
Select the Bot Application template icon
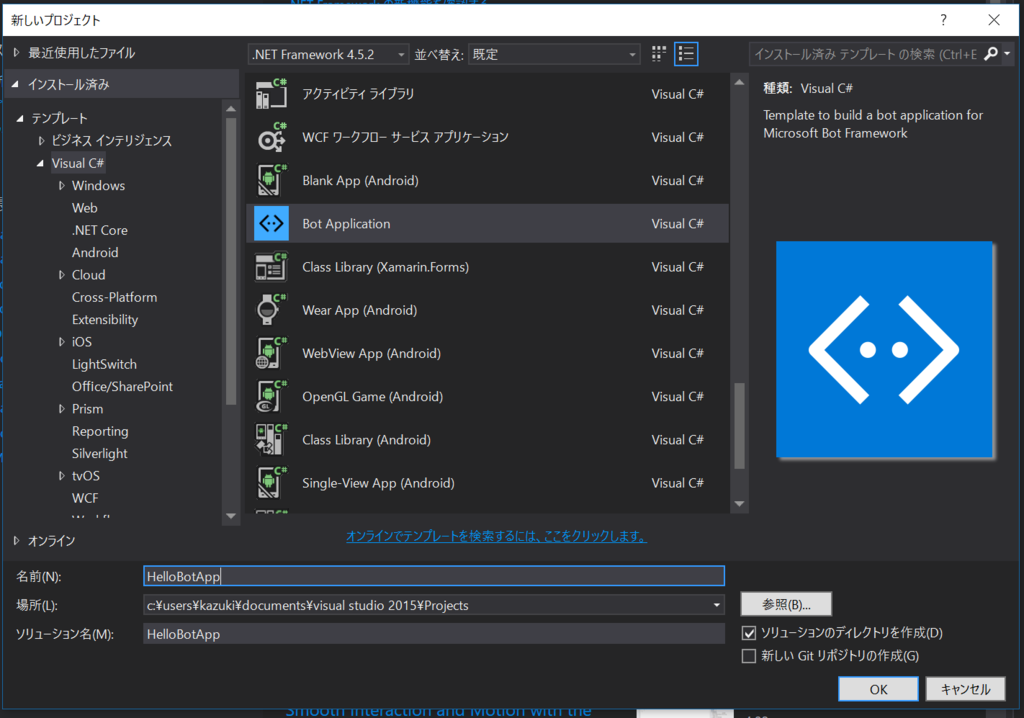point(271,223)
